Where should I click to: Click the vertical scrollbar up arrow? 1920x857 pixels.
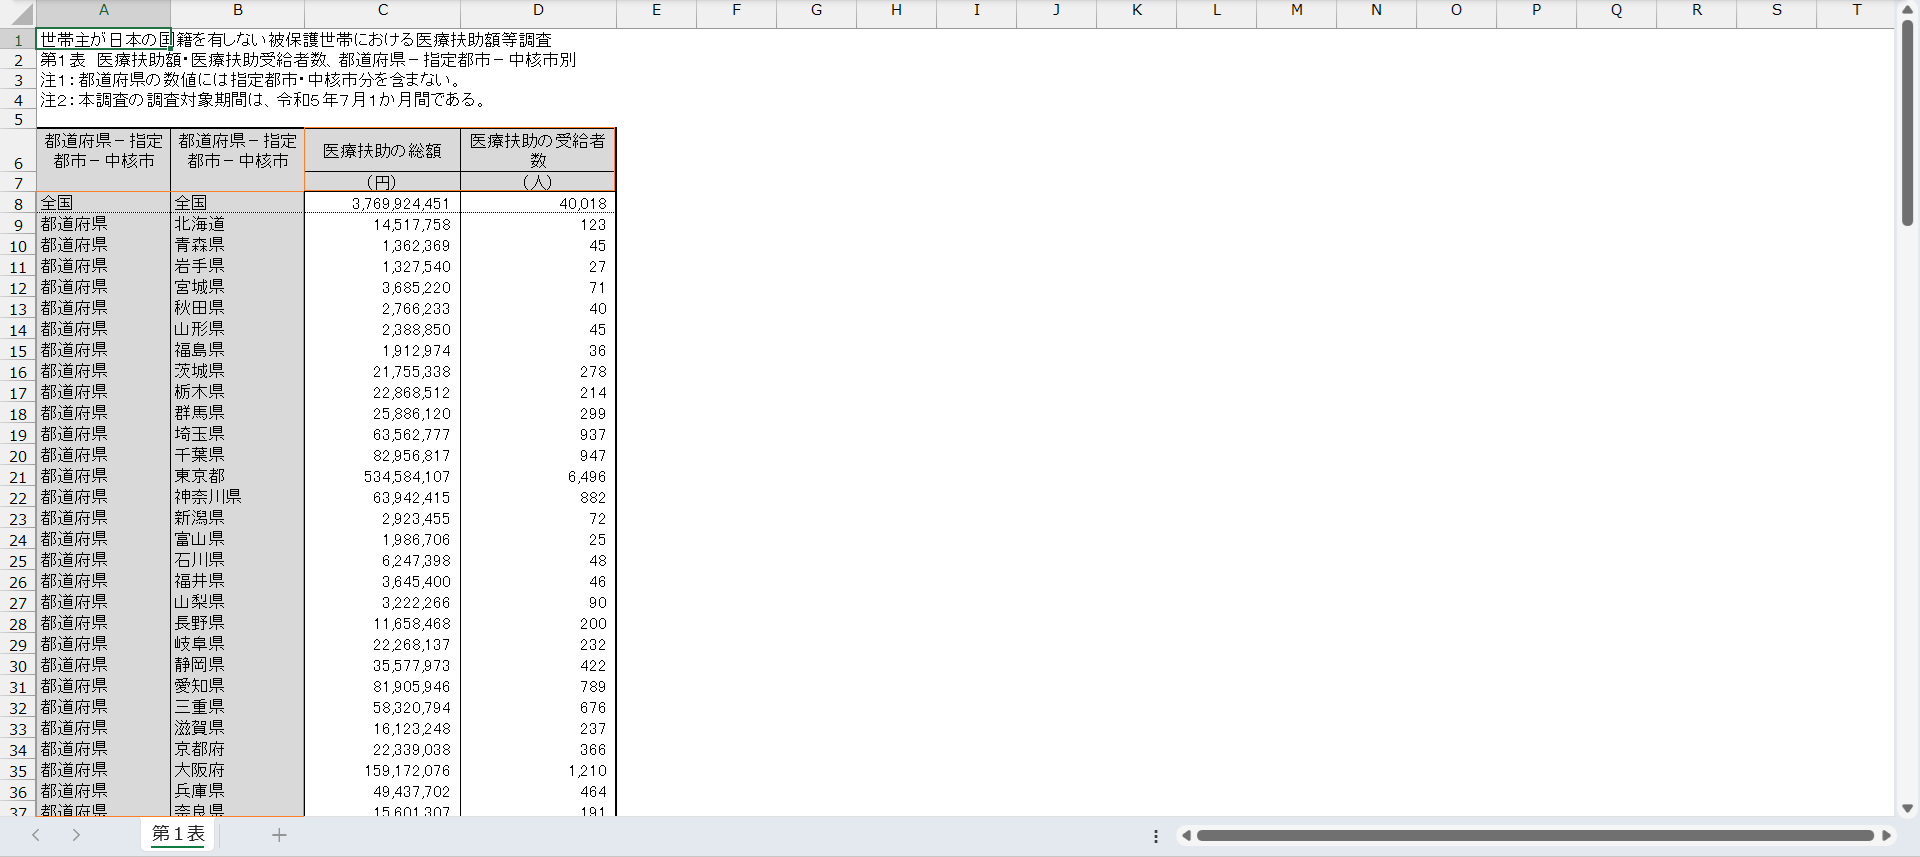[1907, 9]
